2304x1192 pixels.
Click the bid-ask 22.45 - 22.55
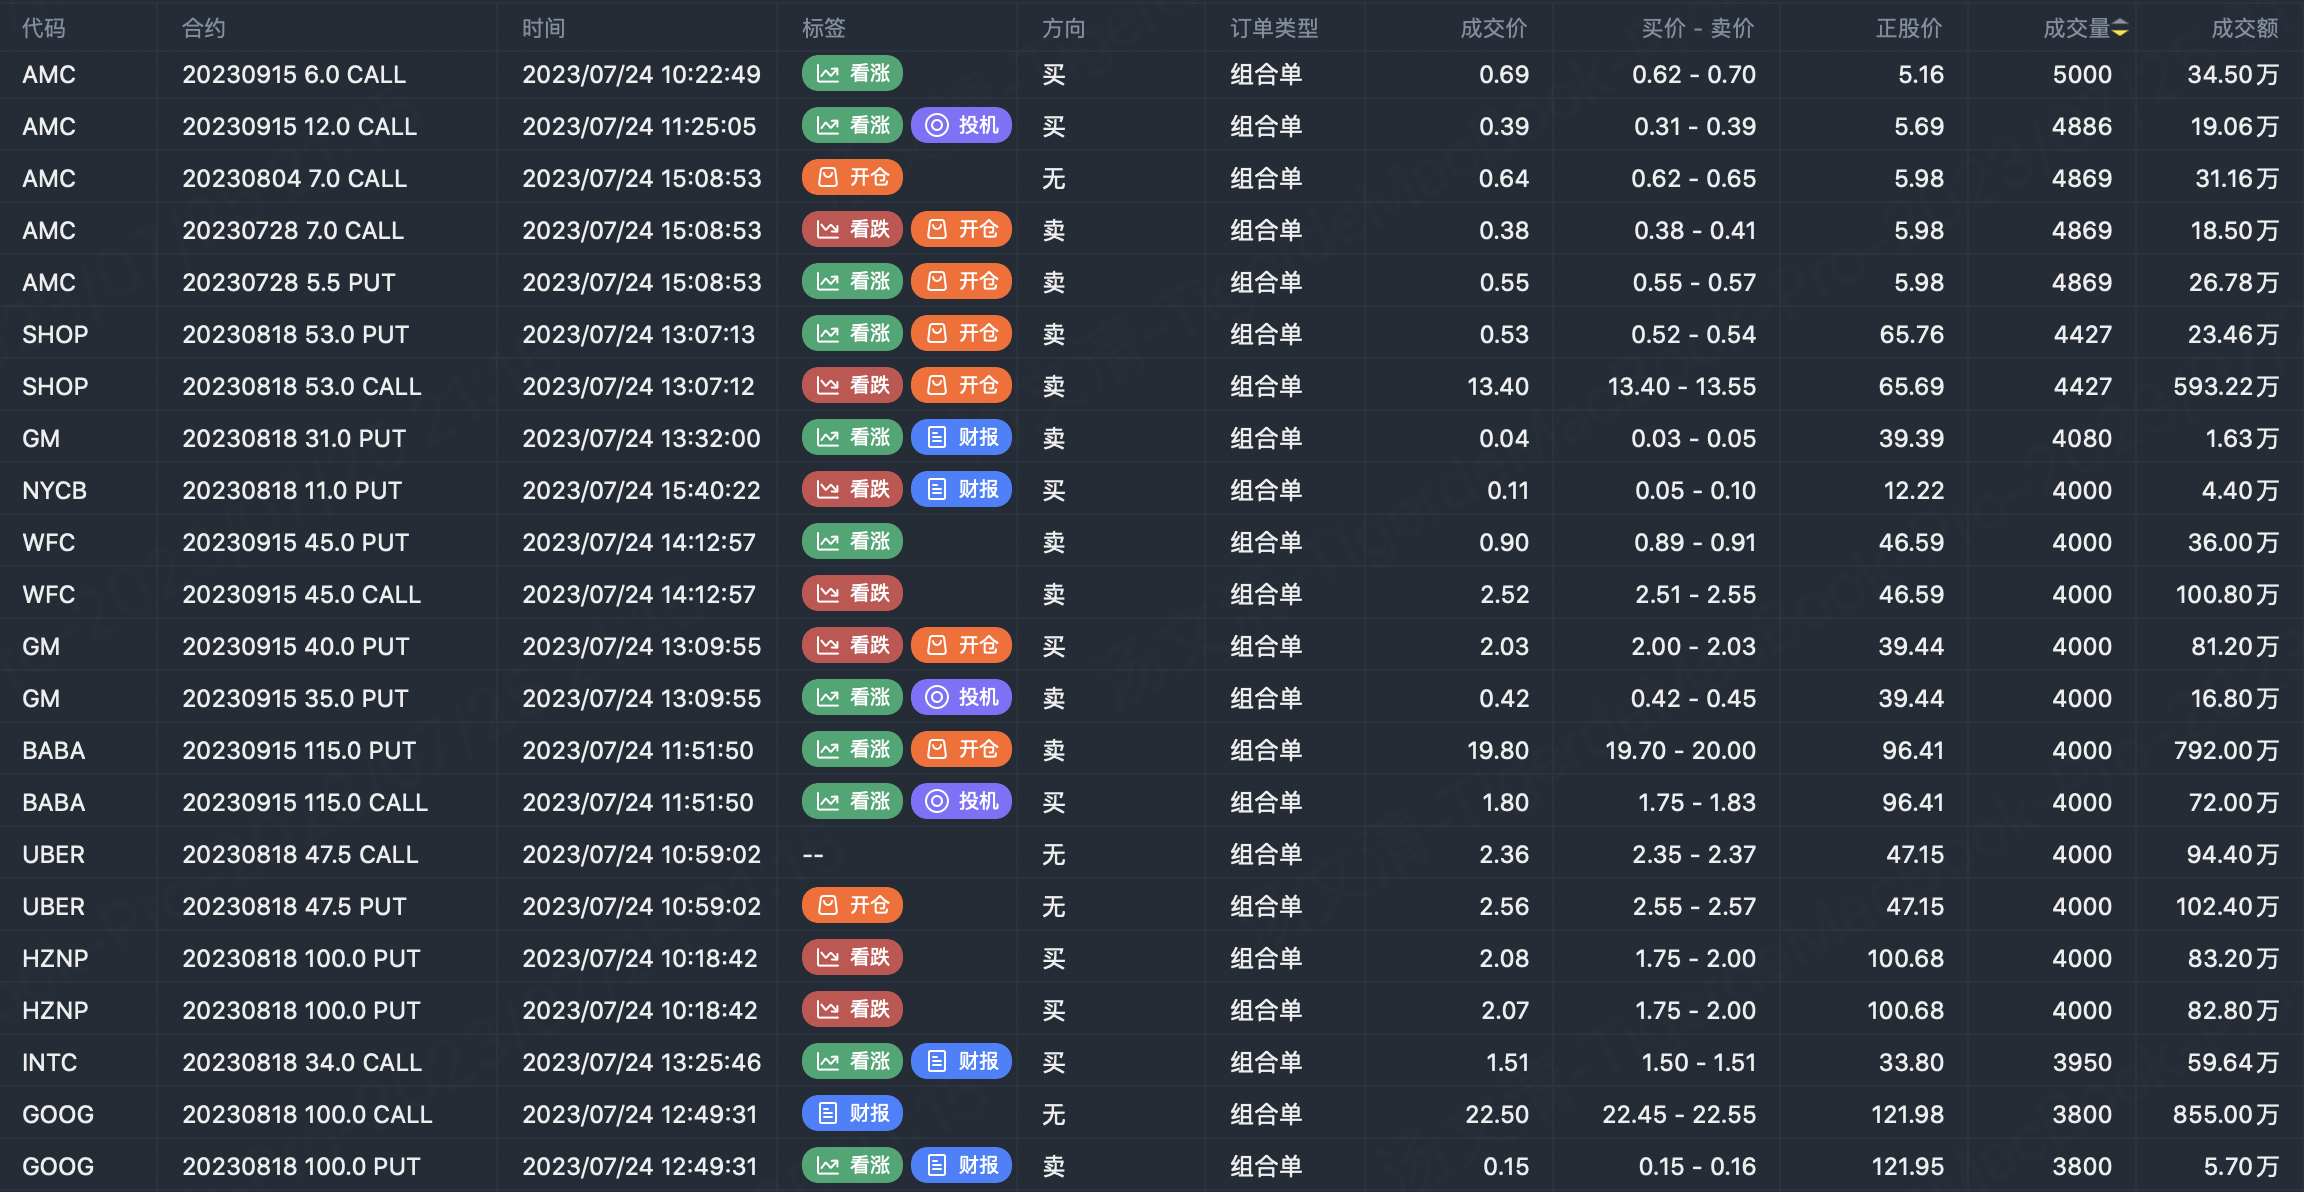tap(1679, 1114)
